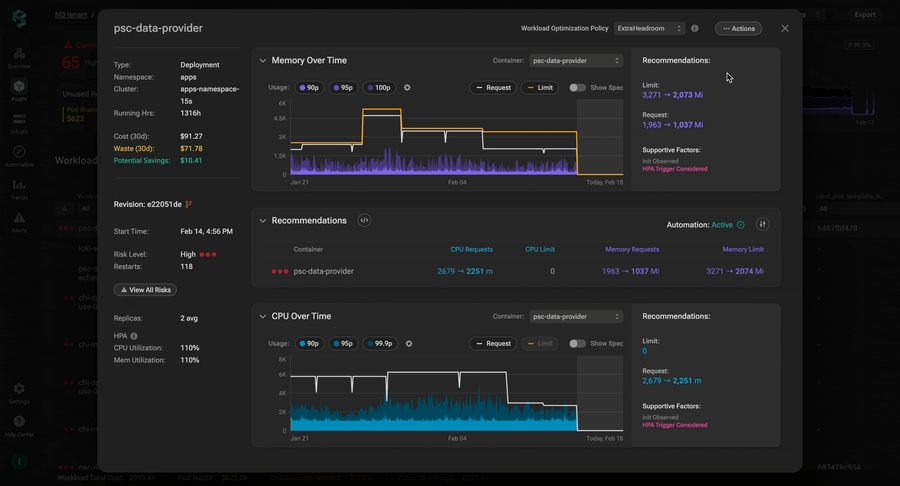
Task: Open the Actions menu
Action: [x=738, y=29]
